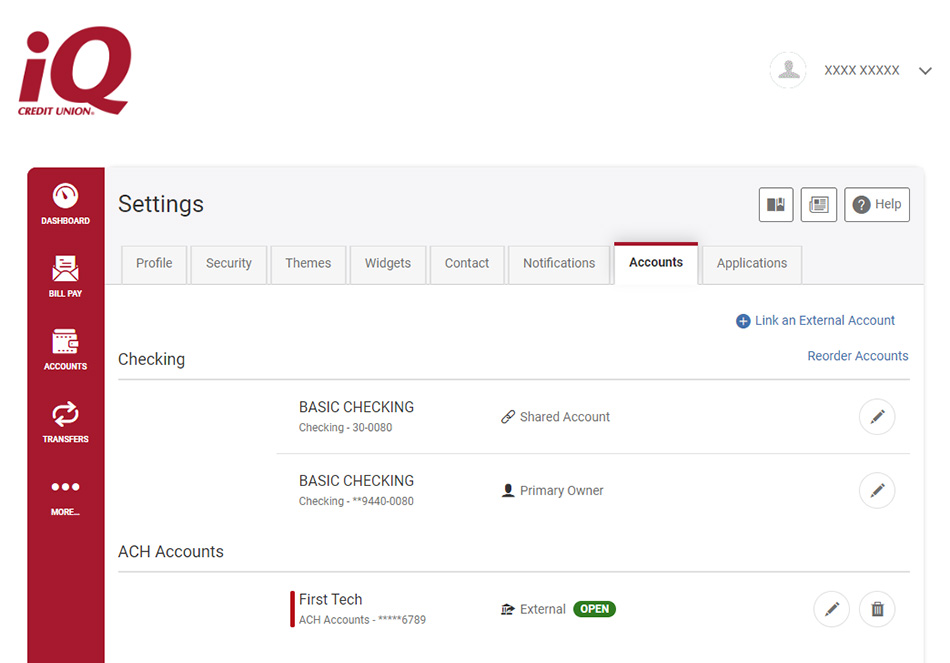950x663 pixels.
Task: Show More options in sidebar
Action: pyautogui.click(x=65, y=495)
